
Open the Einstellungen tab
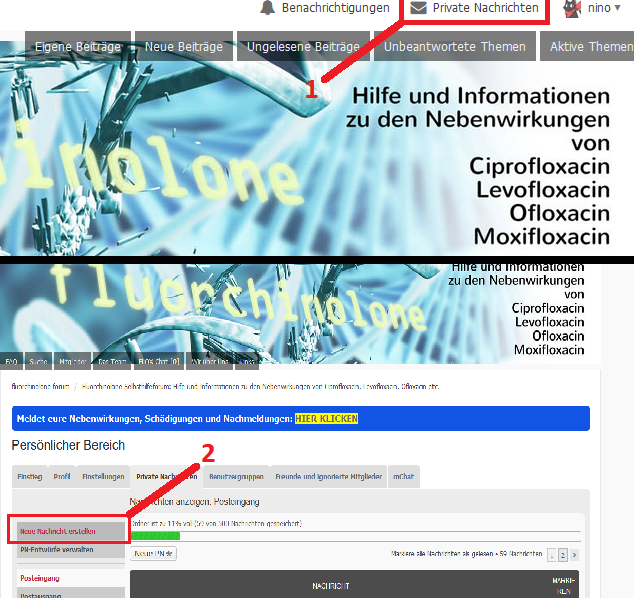(103, 477)
